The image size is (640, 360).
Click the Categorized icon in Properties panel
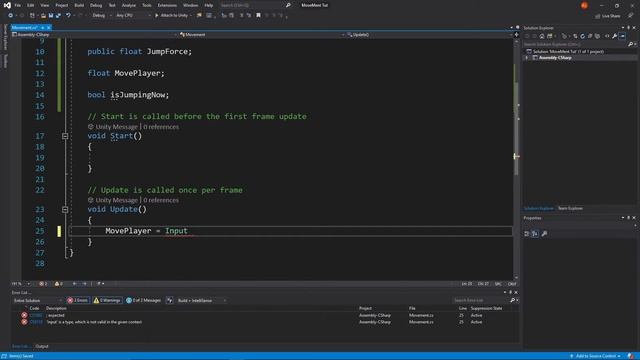pos(527,233)
